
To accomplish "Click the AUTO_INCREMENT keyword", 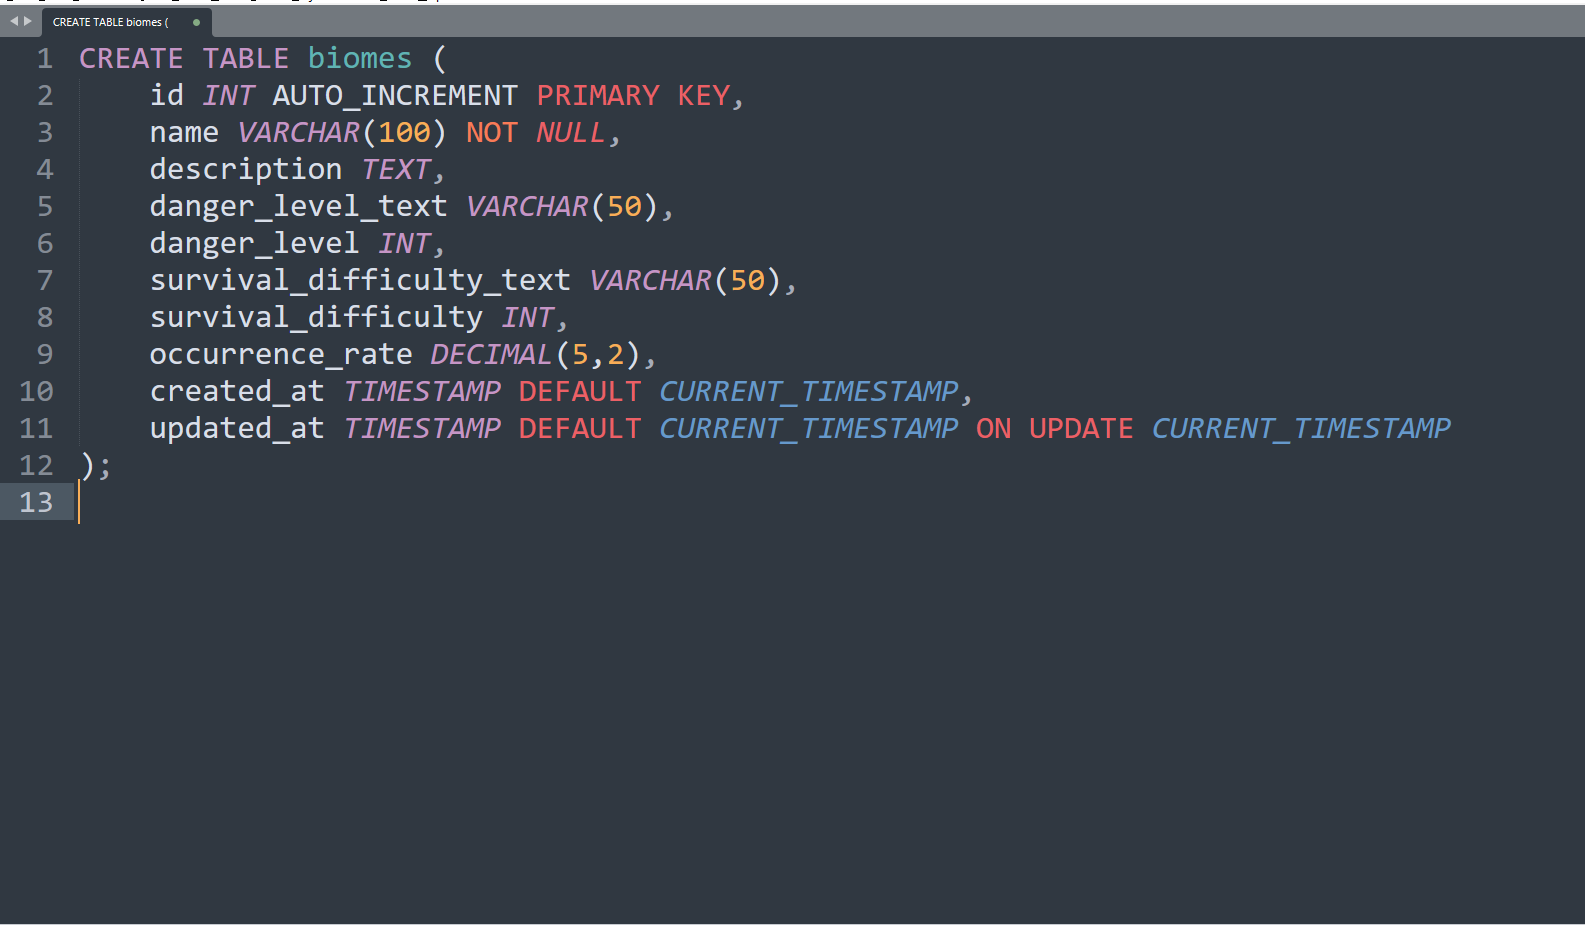I will click(x=395, y=96).
